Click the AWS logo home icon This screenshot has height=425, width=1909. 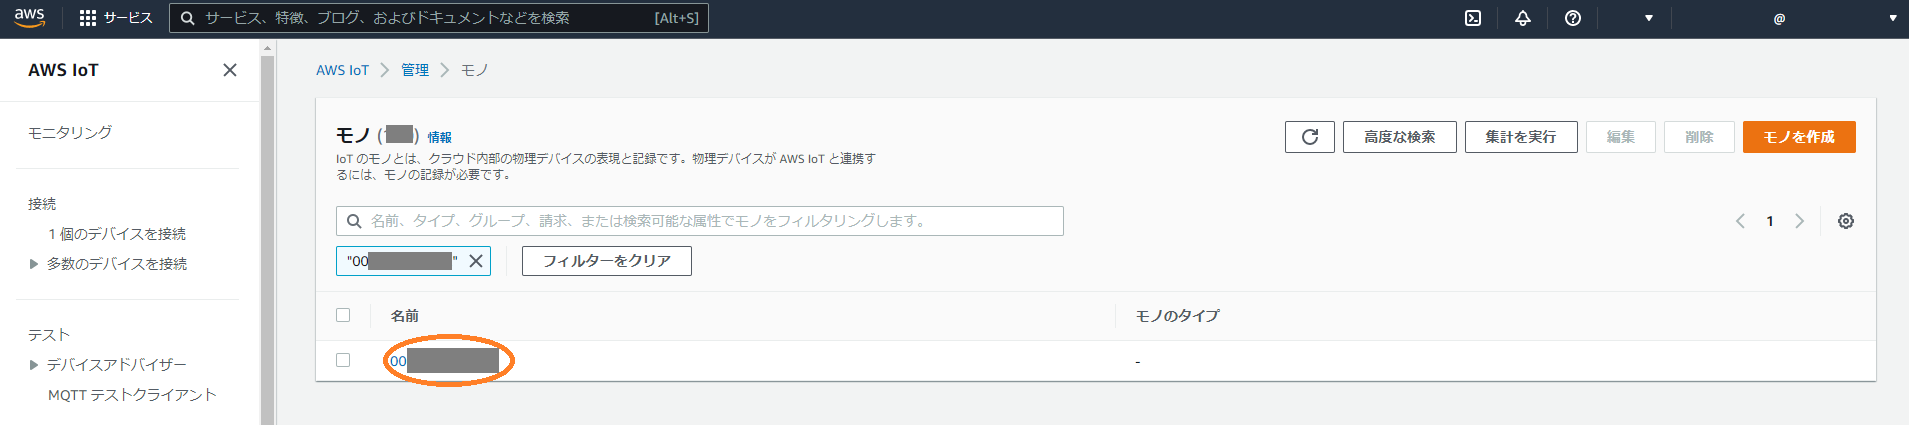click(x=30, y=18)
